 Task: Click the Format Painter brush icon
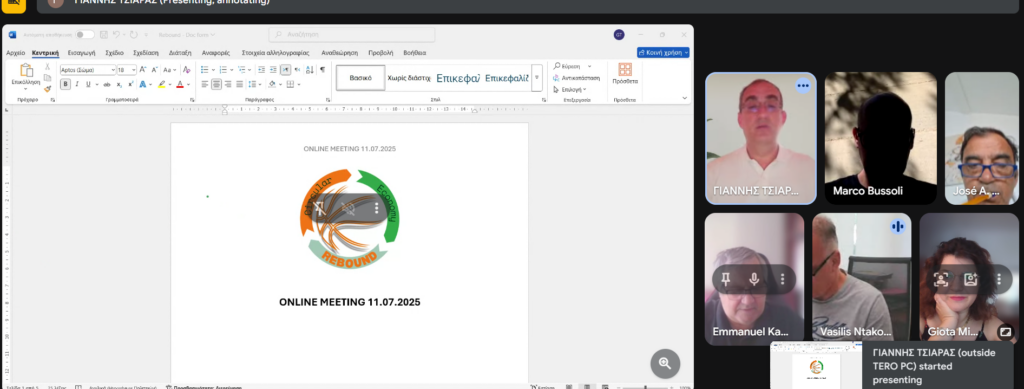coord(47,89)
